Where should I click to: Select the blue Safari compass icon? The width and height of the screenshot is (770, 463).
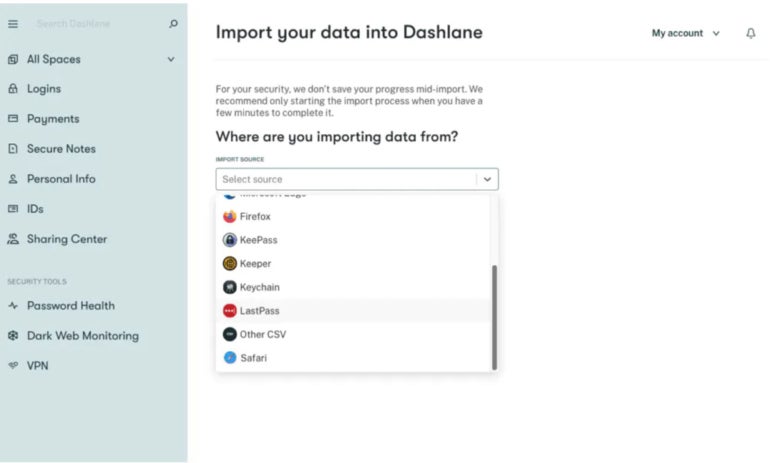tap(230, 358)
